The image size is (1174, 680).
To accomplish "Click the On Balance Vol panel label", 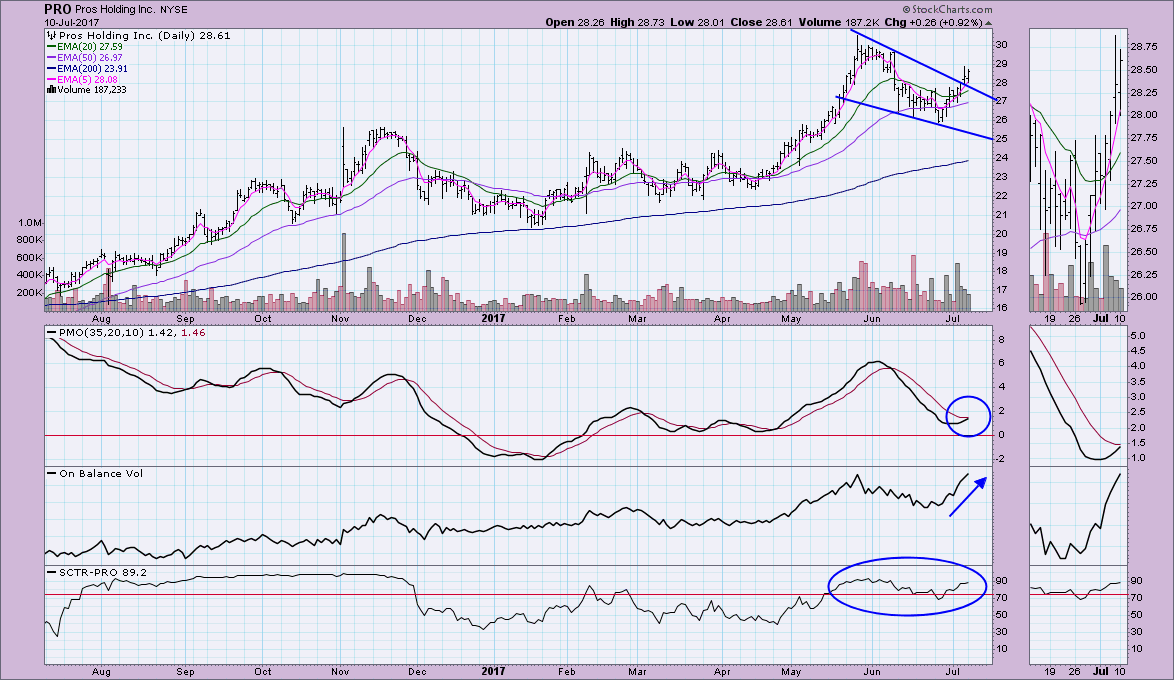I will (x=89, y=473).
